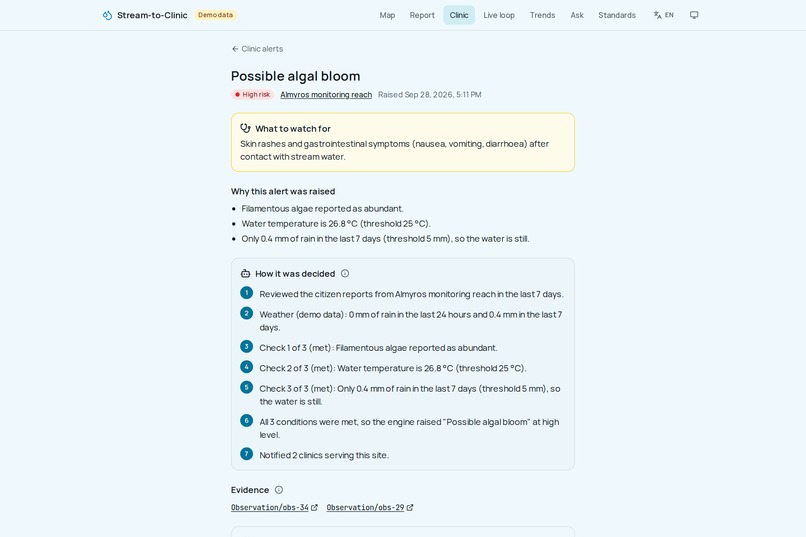Click the step 7 circle for Notified 2 clinics
806x537 pixels.
coord(246,454)
